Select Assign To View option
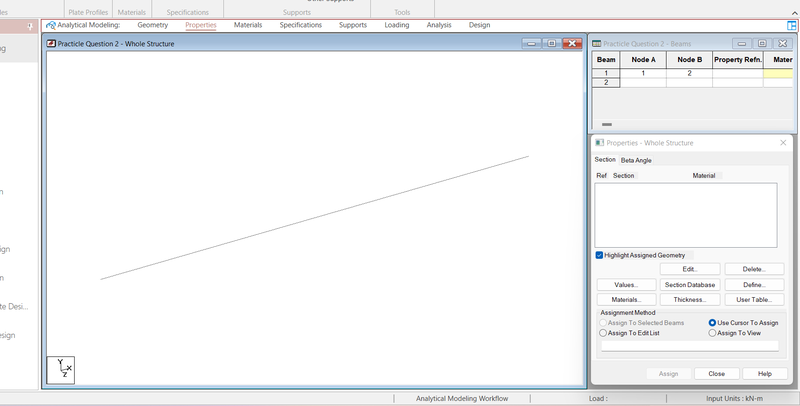 click(712, 333)
